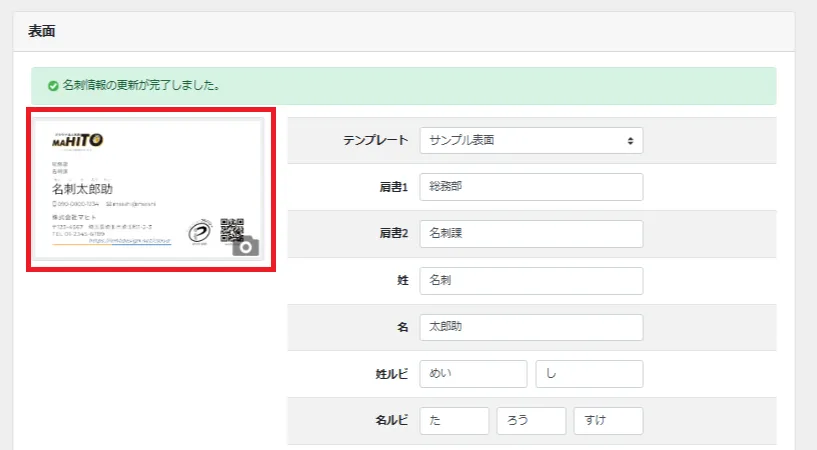Viewport: 817px width, 450px height.
Task: Click the 名ルビ field containing ろう
Action: (x=531, y=420)
